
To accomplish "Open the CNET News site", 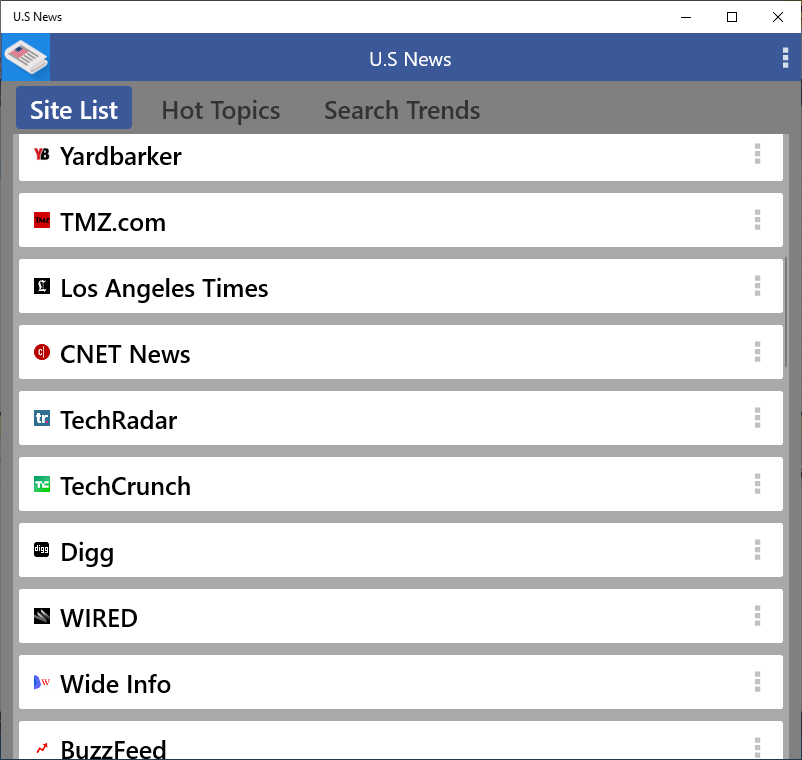I will pyautogui.click(x=400, y=352).
